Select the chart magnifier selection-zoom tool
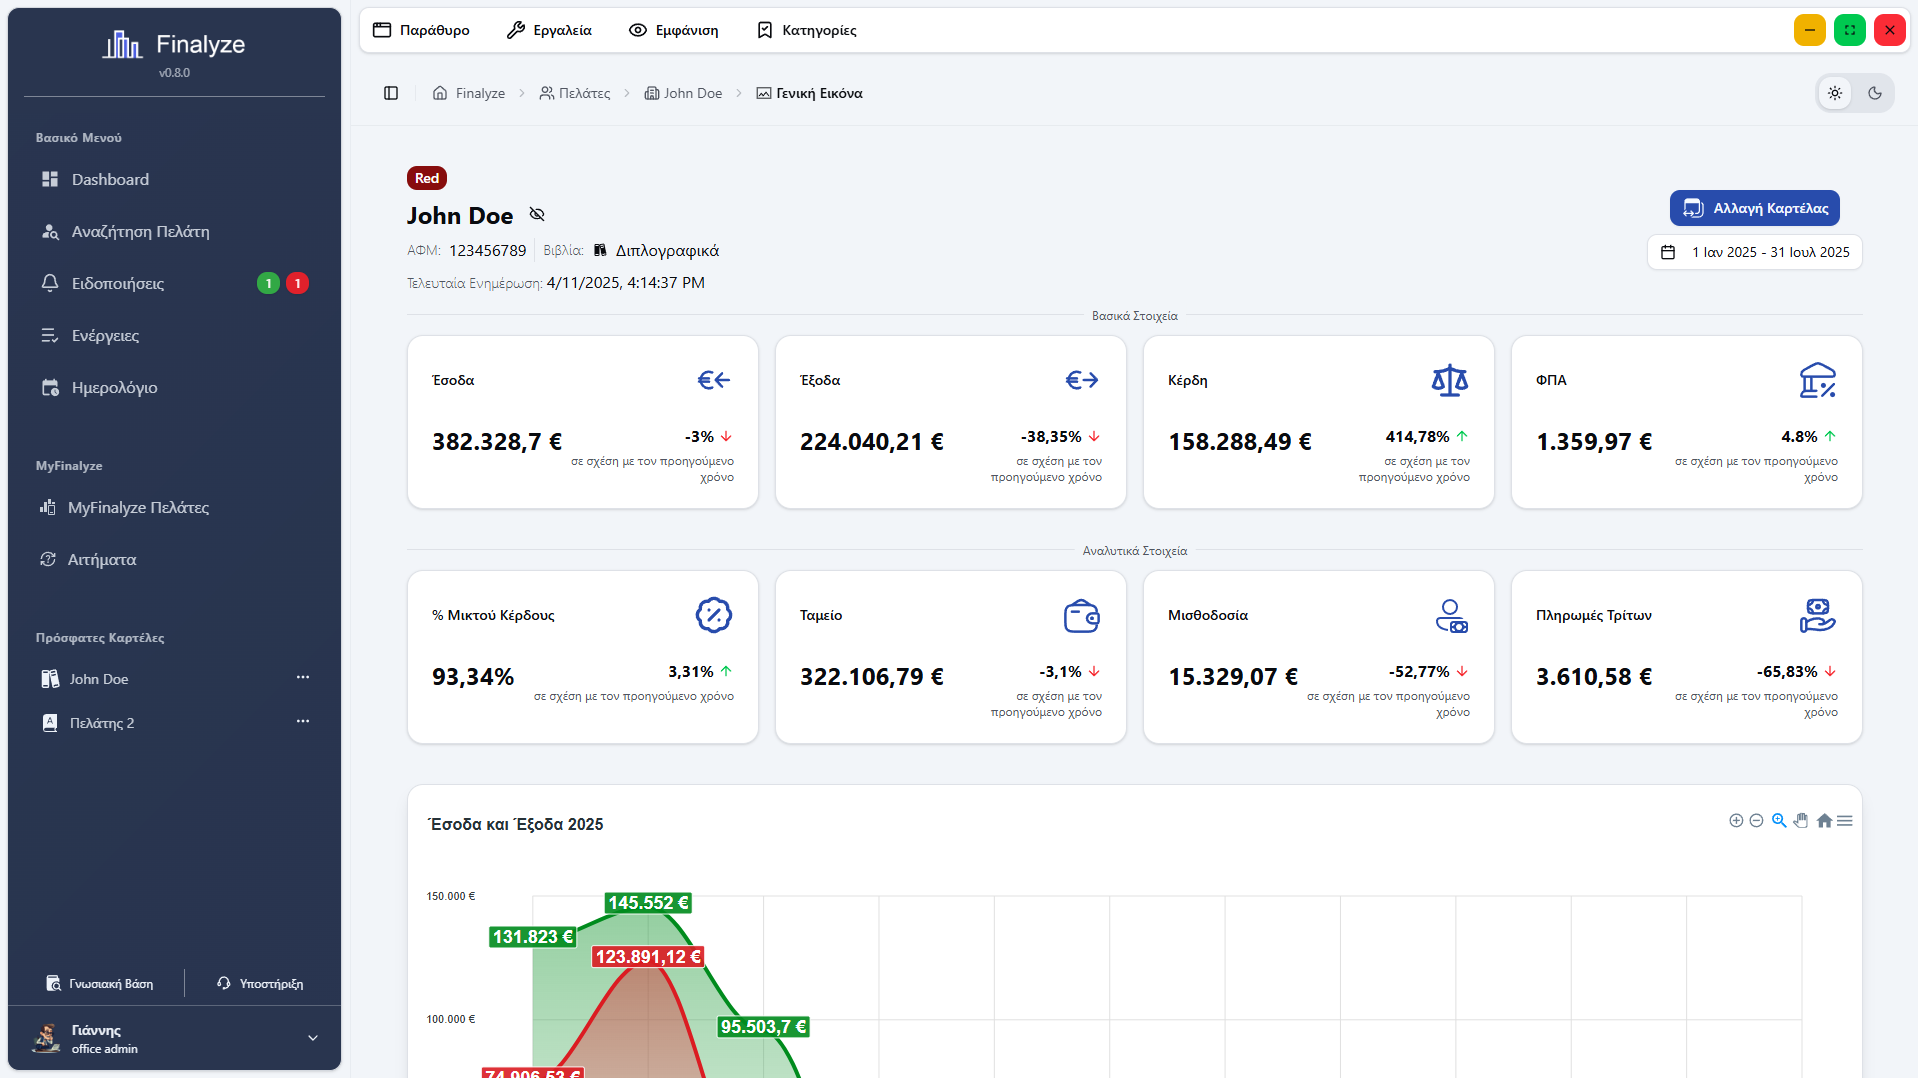Viewport: 1918px width, 1078px height. pyautogui.click(x=1779, y=821)
